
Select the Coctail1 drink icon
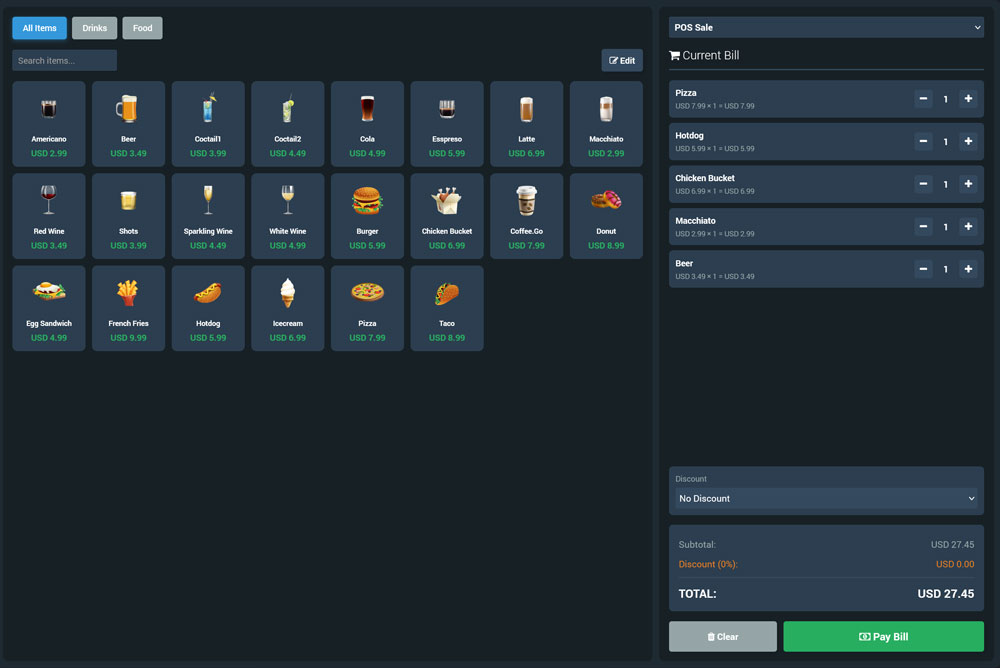[208, 108]
